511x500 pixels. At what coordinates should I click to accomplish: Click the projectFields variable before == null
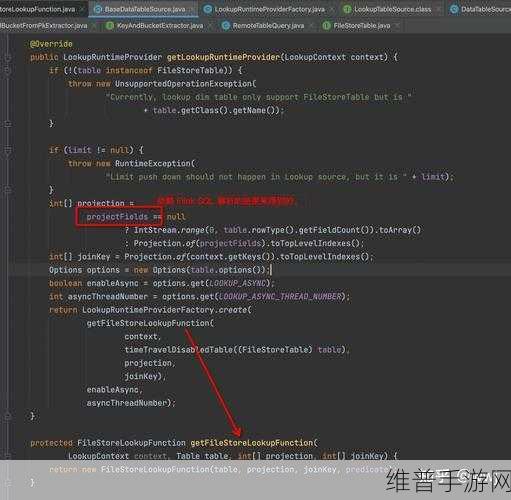[117, 217]
